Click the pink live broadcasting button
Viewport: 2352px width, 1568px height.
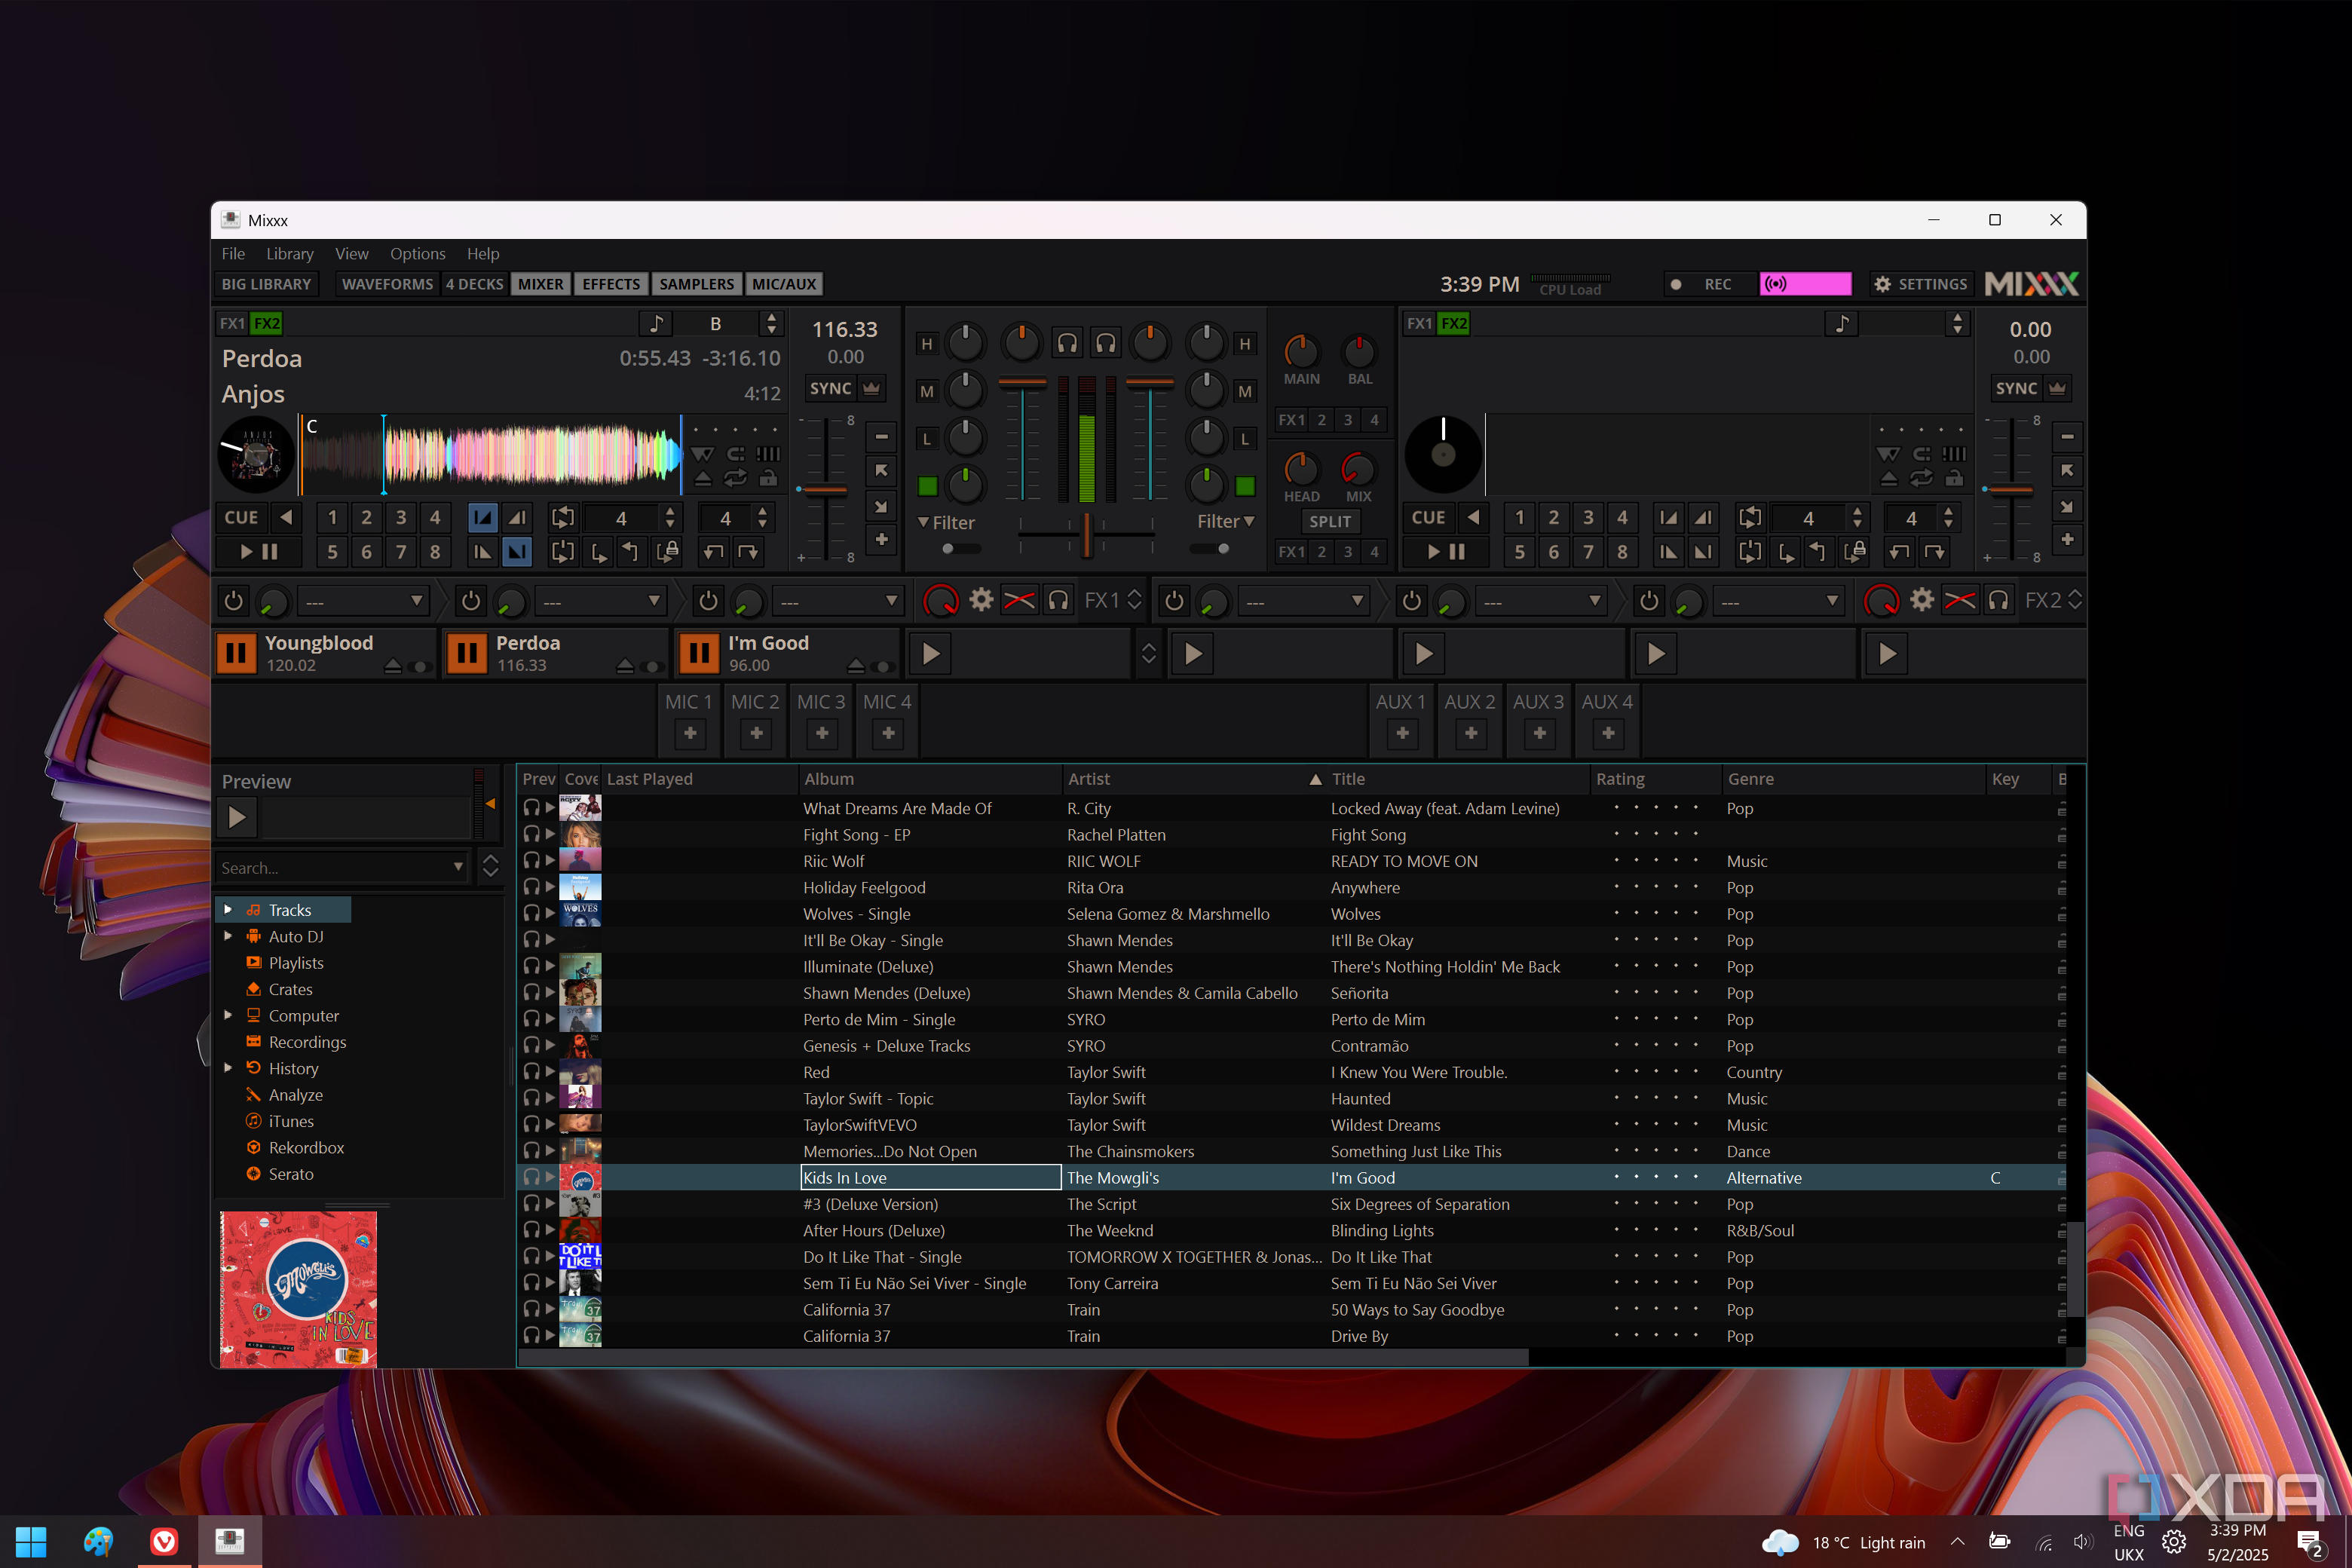(1805, 284)
